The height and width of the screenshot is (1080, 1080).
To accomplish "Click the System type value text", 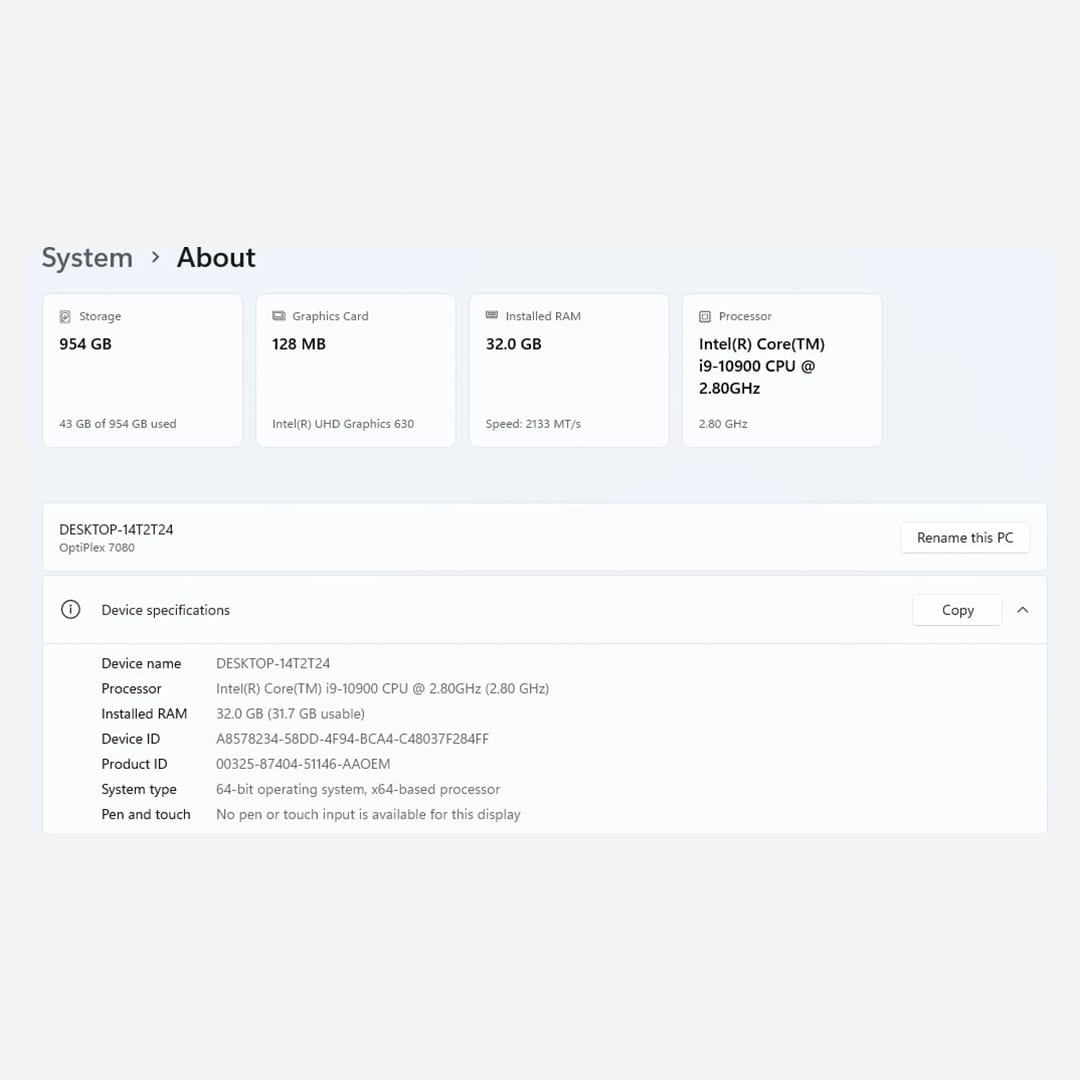I will (x=358, y=789).
